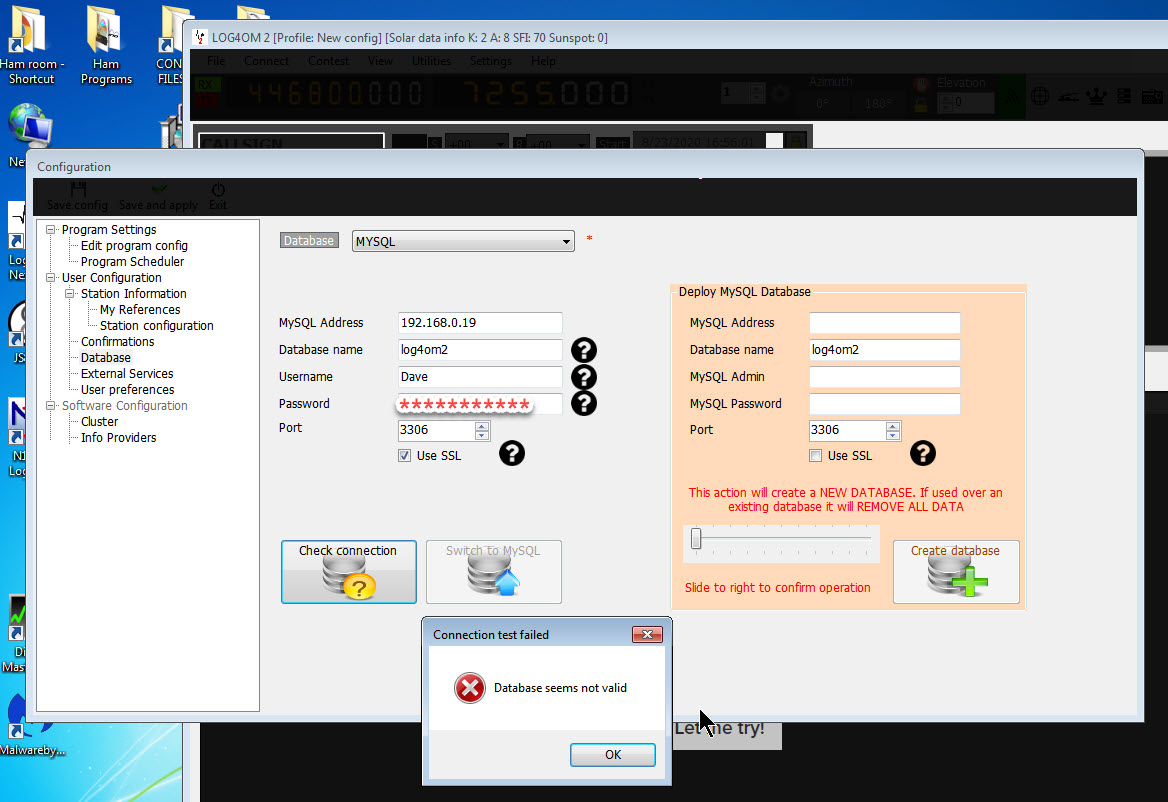1168x802 pixels.
Task: Select the Database item in configuration tree
Action: [106, 357]
